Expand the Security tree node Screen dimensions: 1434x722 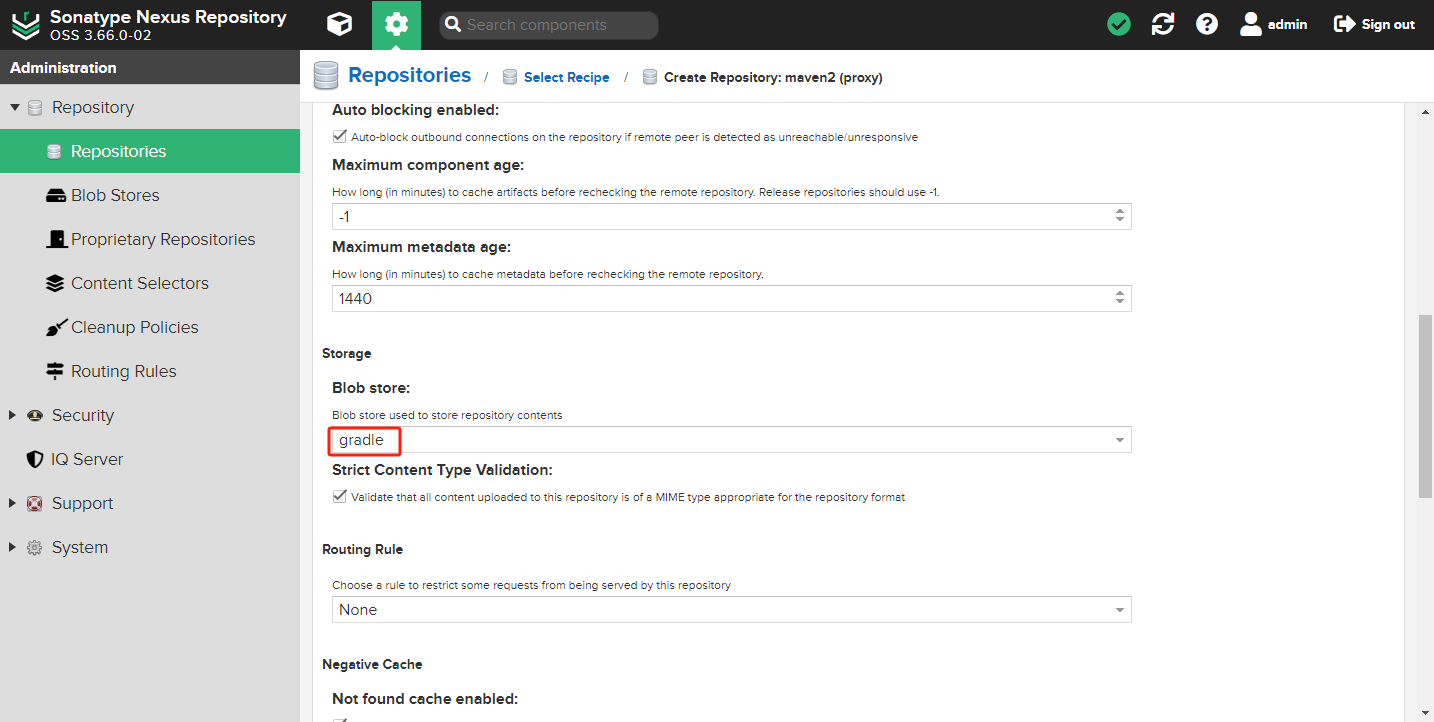[x=13, y=416]
